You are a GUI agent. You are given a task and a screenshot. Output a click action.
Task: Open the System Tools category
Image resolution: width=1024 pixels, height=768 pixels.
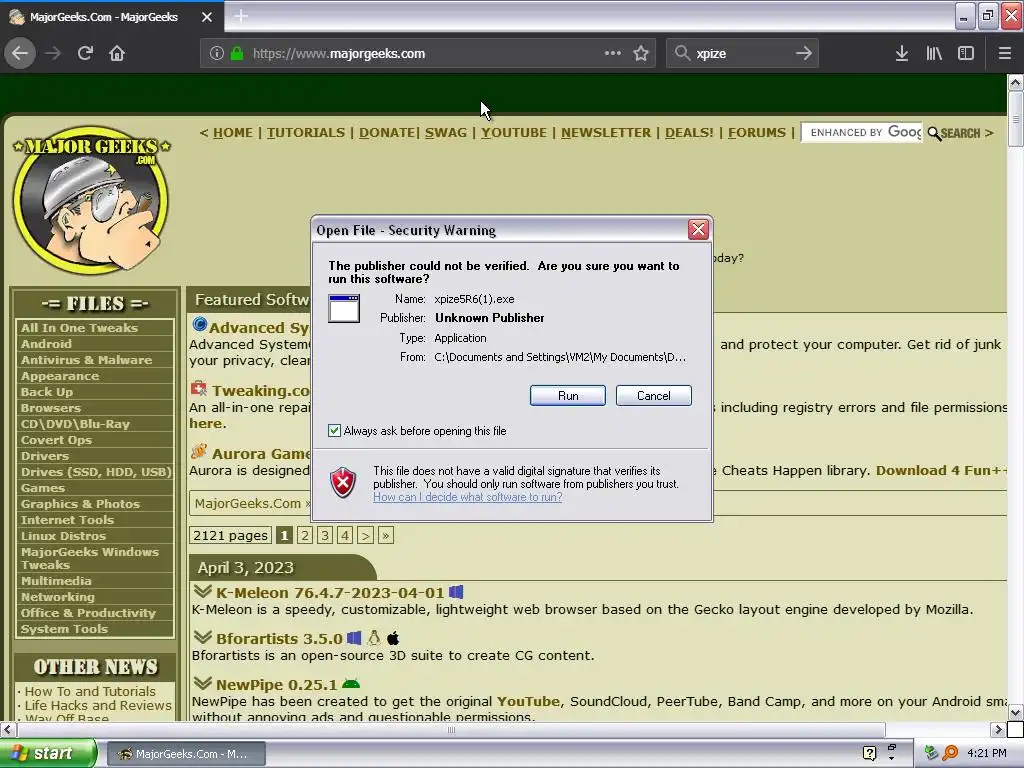64,629
